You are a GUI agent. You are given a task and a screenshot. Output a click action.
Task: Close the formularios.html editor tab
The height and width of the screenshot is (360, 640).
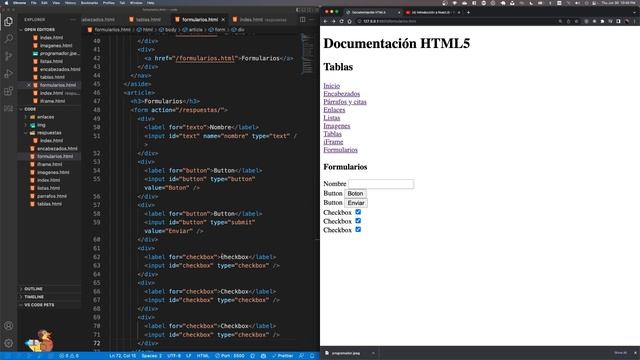point(223,20)
